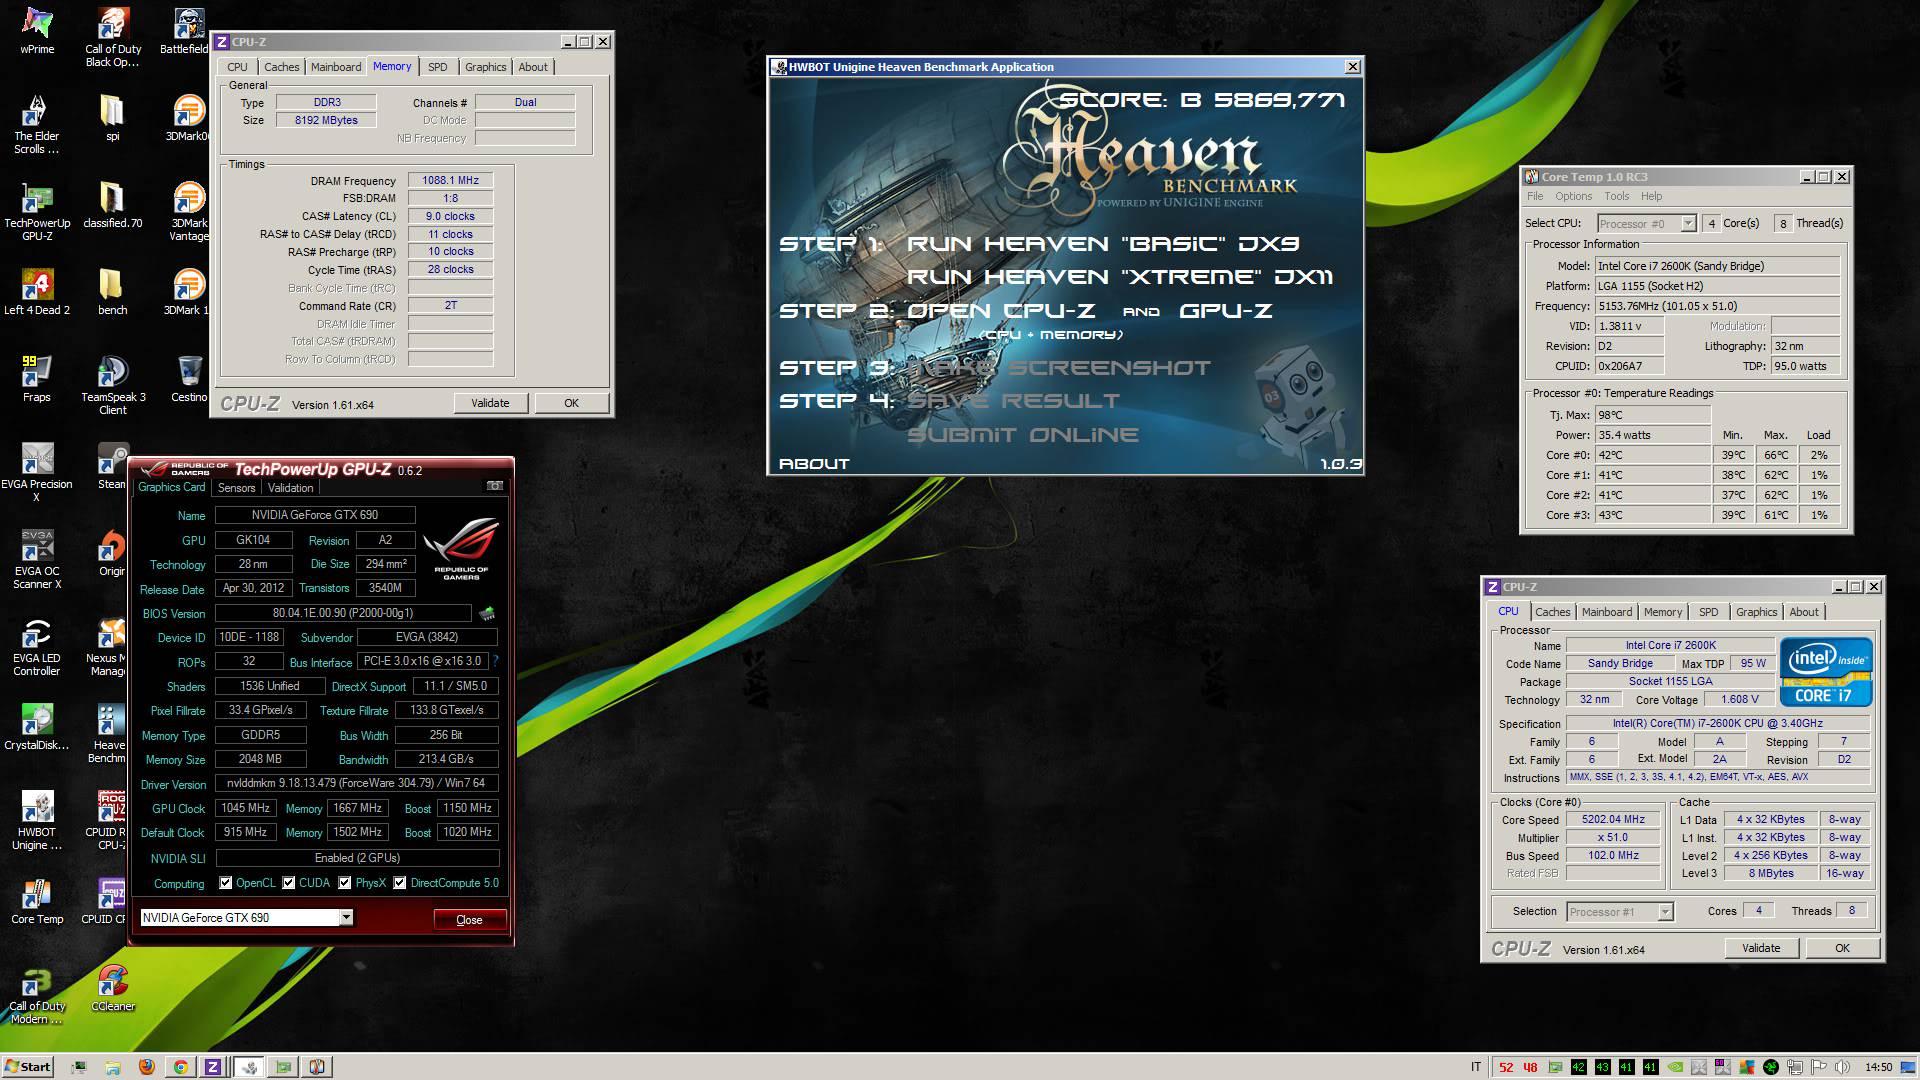Open Chrome from the taskbar
This screenshot has width=1920, height=1080.
click(x=180, y=1067)
